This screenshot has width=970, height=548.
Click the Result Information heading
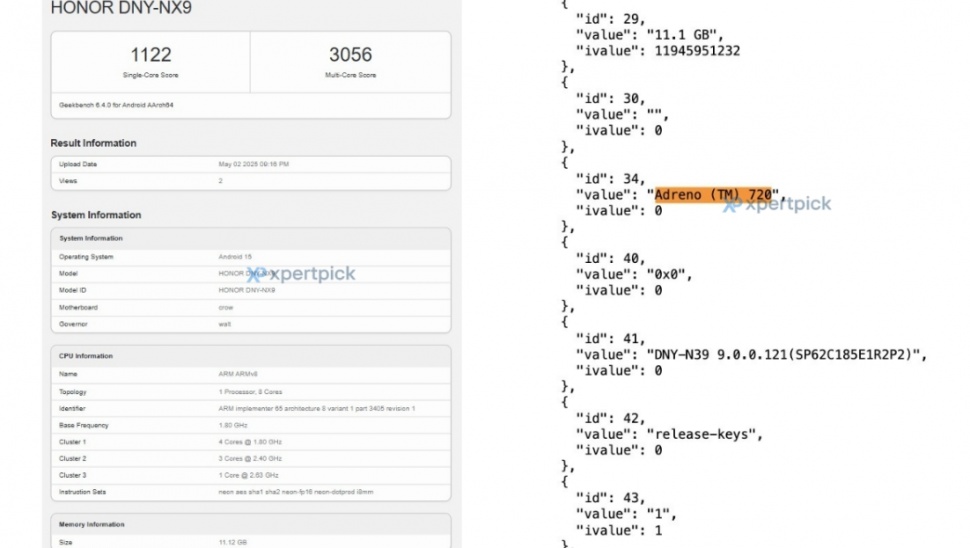pyautogui.click(x=93, y=143)
